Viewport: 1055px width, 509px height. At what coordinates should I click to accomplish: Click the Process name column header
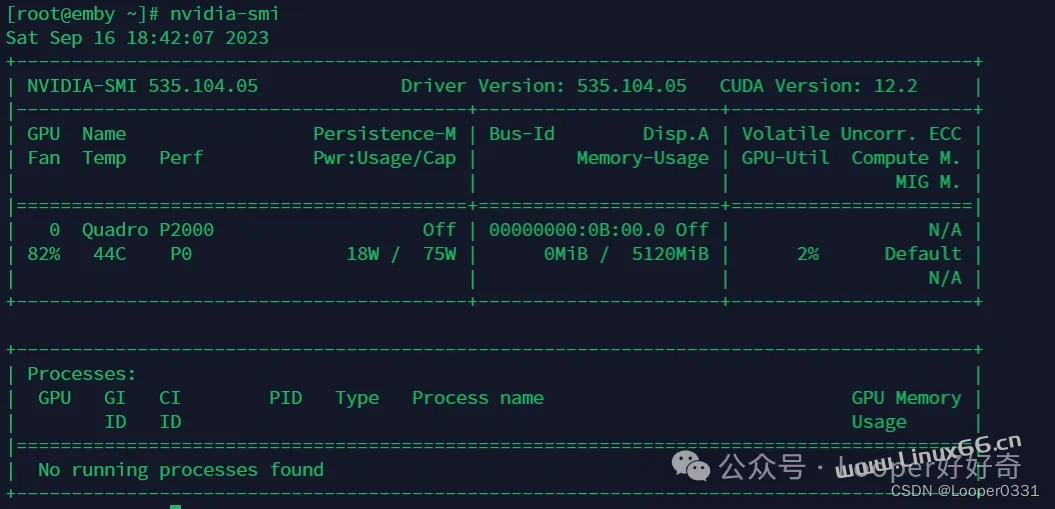(478, 397)
